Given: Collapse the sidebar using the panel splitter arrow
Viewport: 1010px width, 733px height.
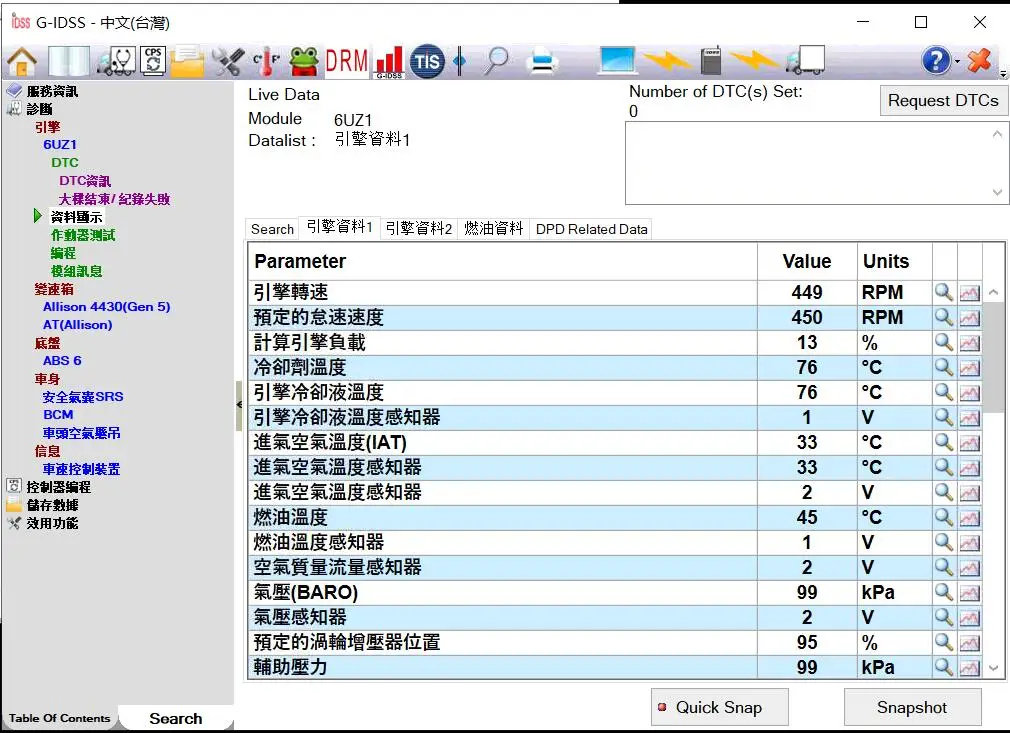Looking at the screenshot, I should pyautogui.click(x=239, y=405).
